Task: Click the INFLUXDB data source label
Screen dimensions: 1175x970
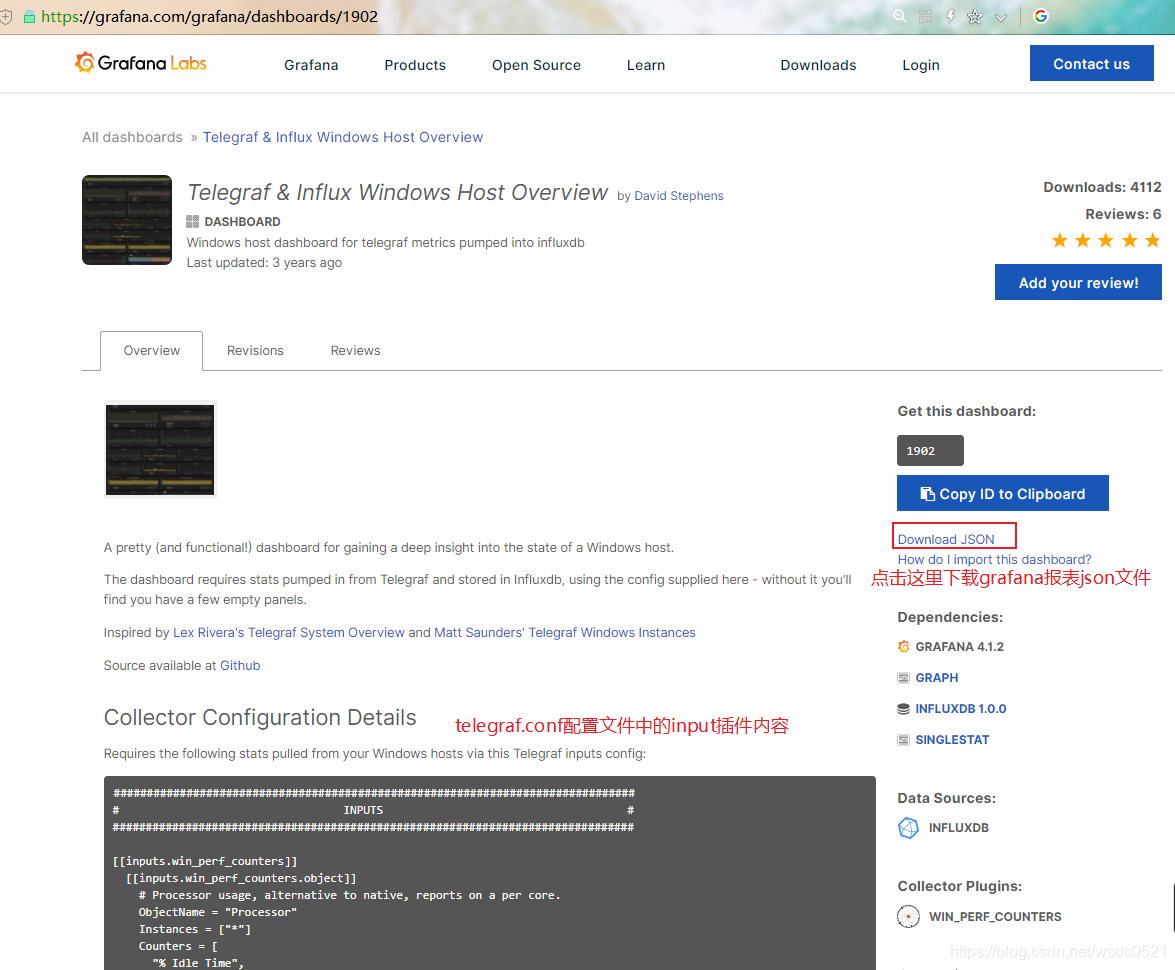Action: point(958,828)
